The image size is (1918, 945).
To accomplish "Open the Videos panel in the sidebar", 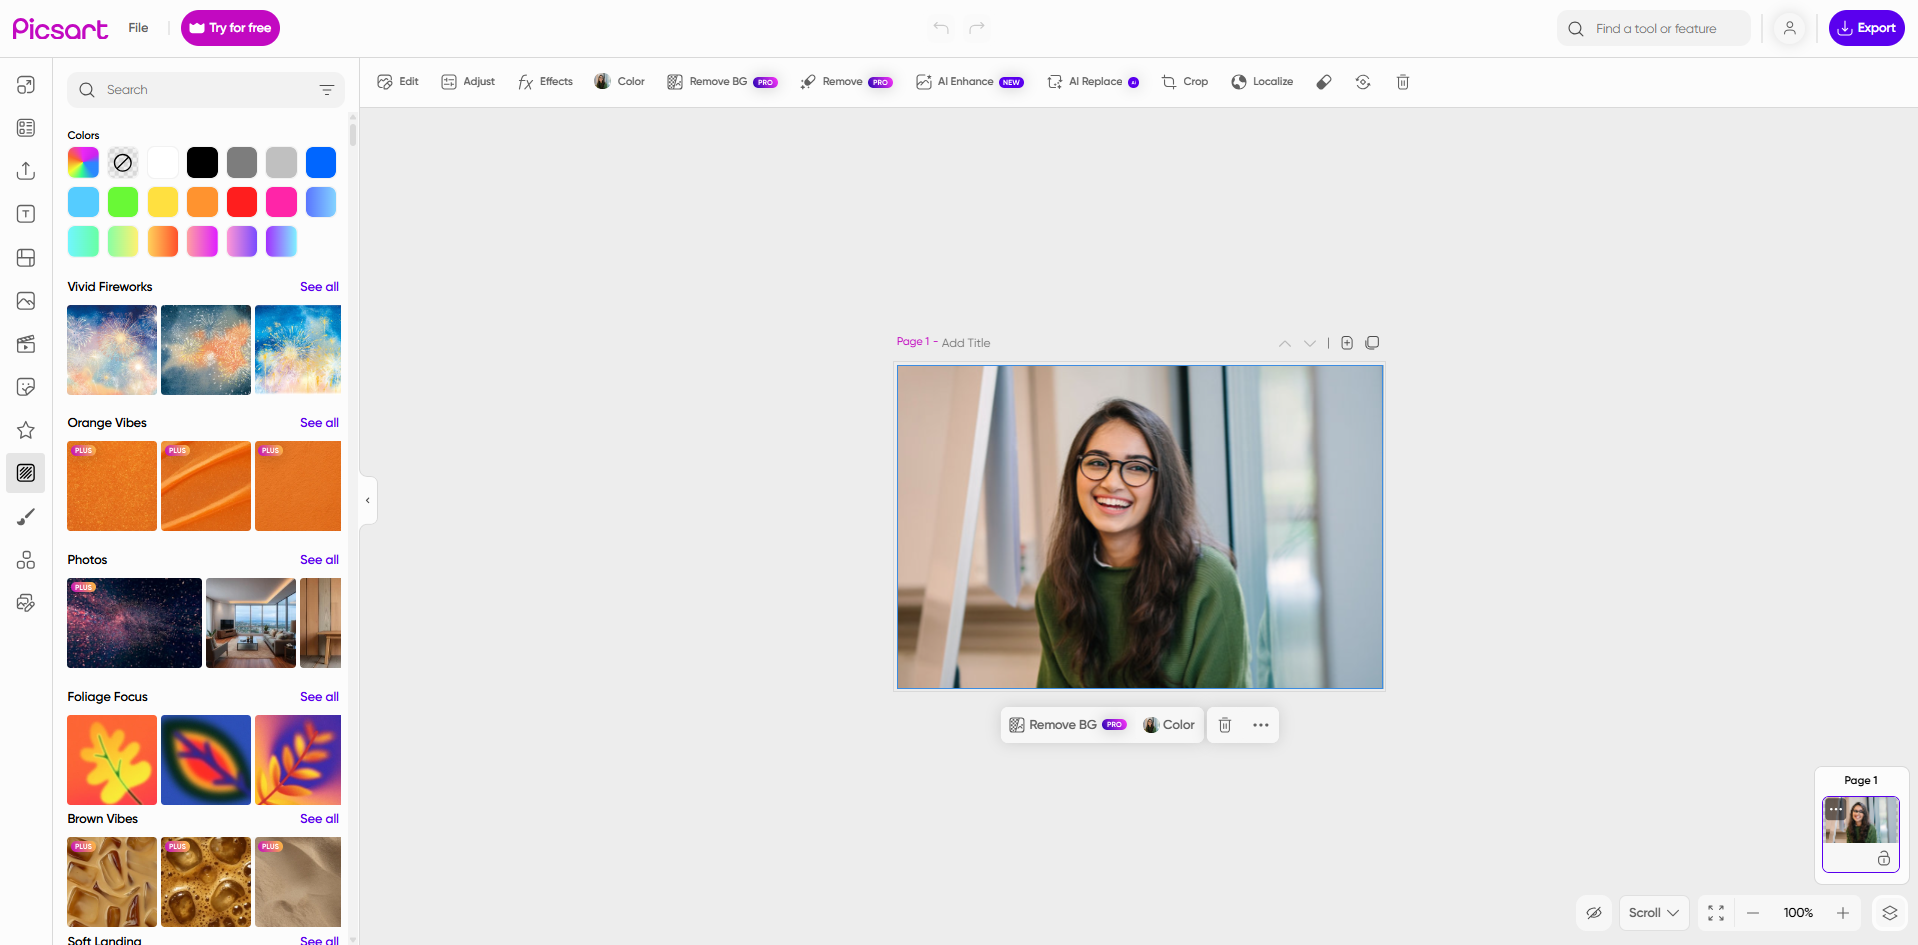I will [x=25, y=344].
